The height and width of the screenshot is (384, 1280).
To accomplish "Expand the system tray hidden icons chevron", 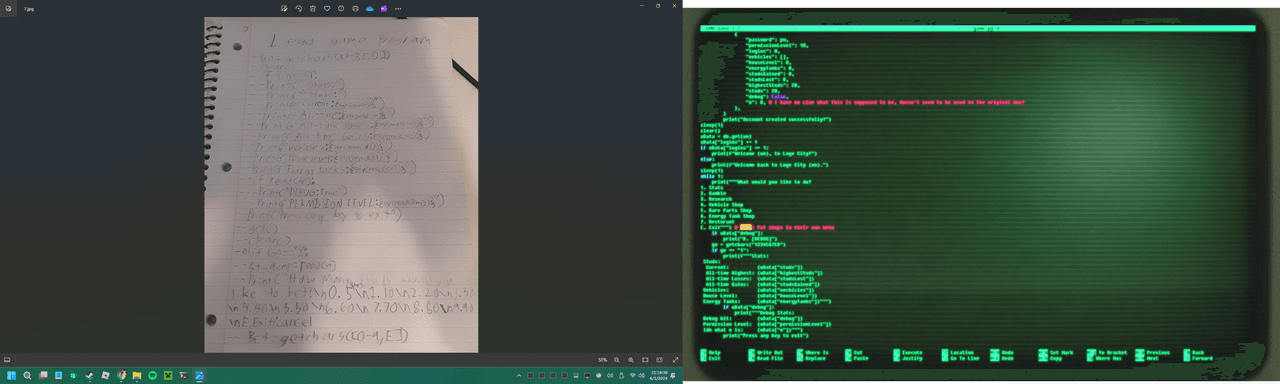I will [518, 376].
